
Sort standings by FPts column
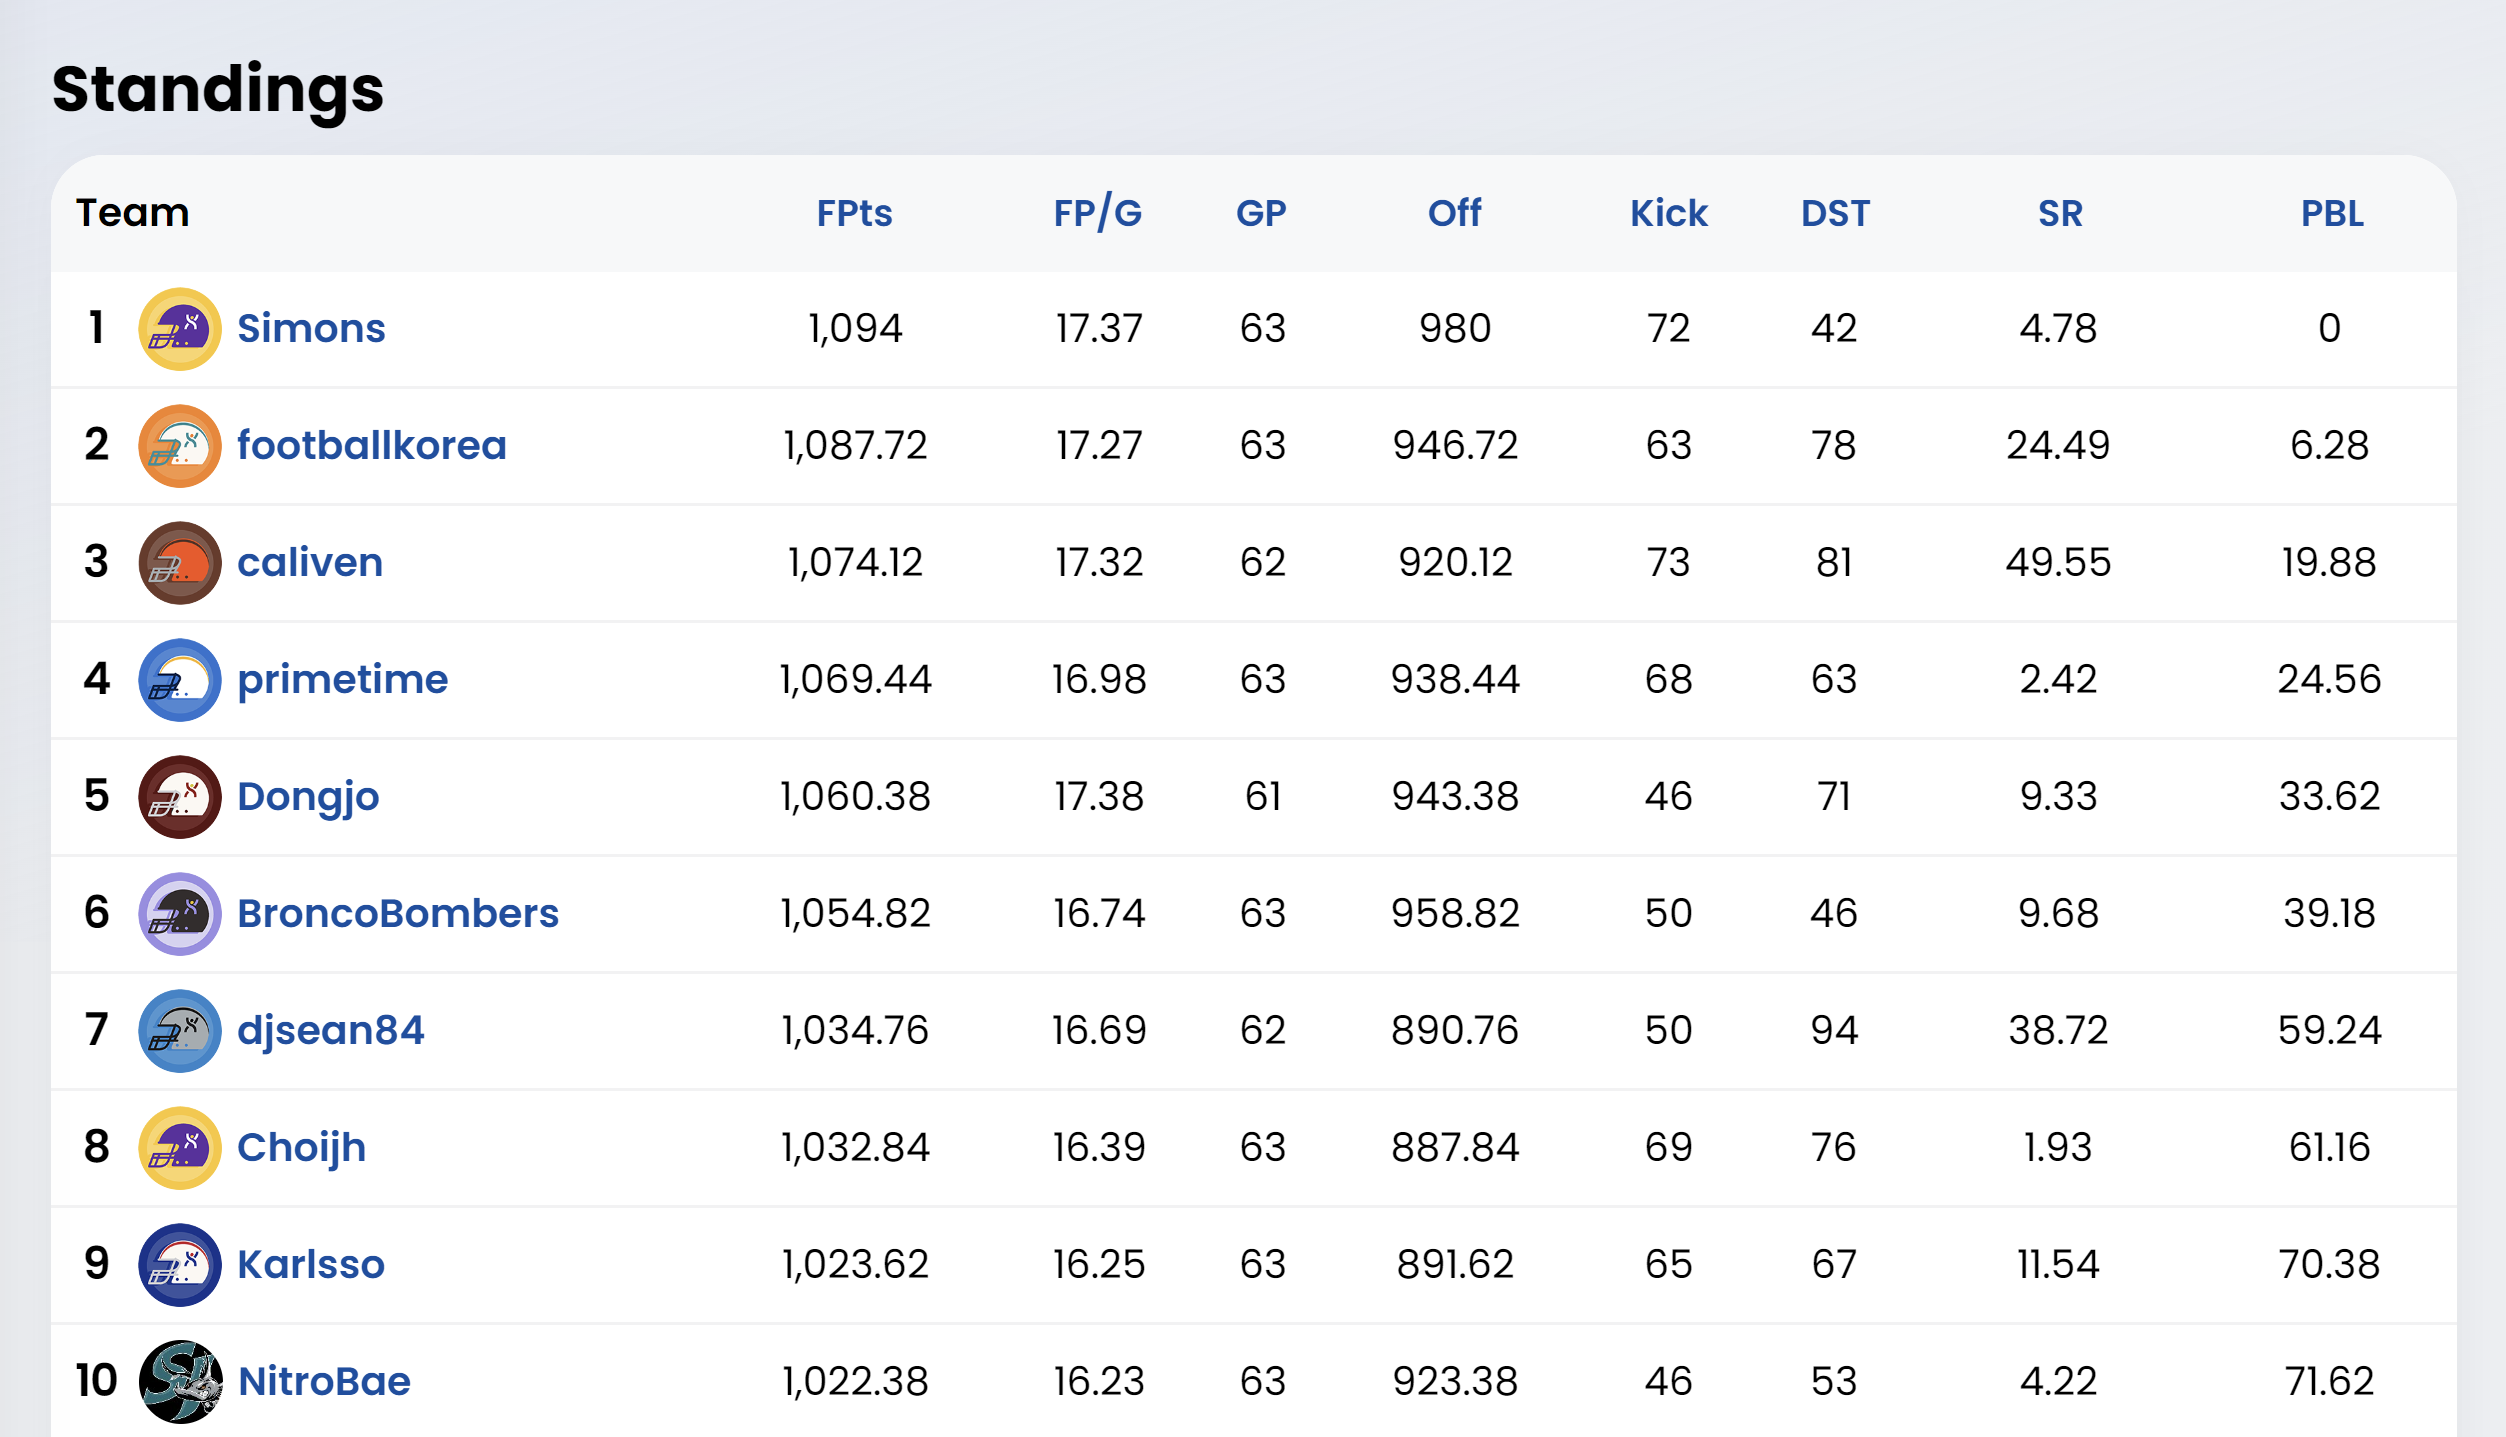coord(854,213)
